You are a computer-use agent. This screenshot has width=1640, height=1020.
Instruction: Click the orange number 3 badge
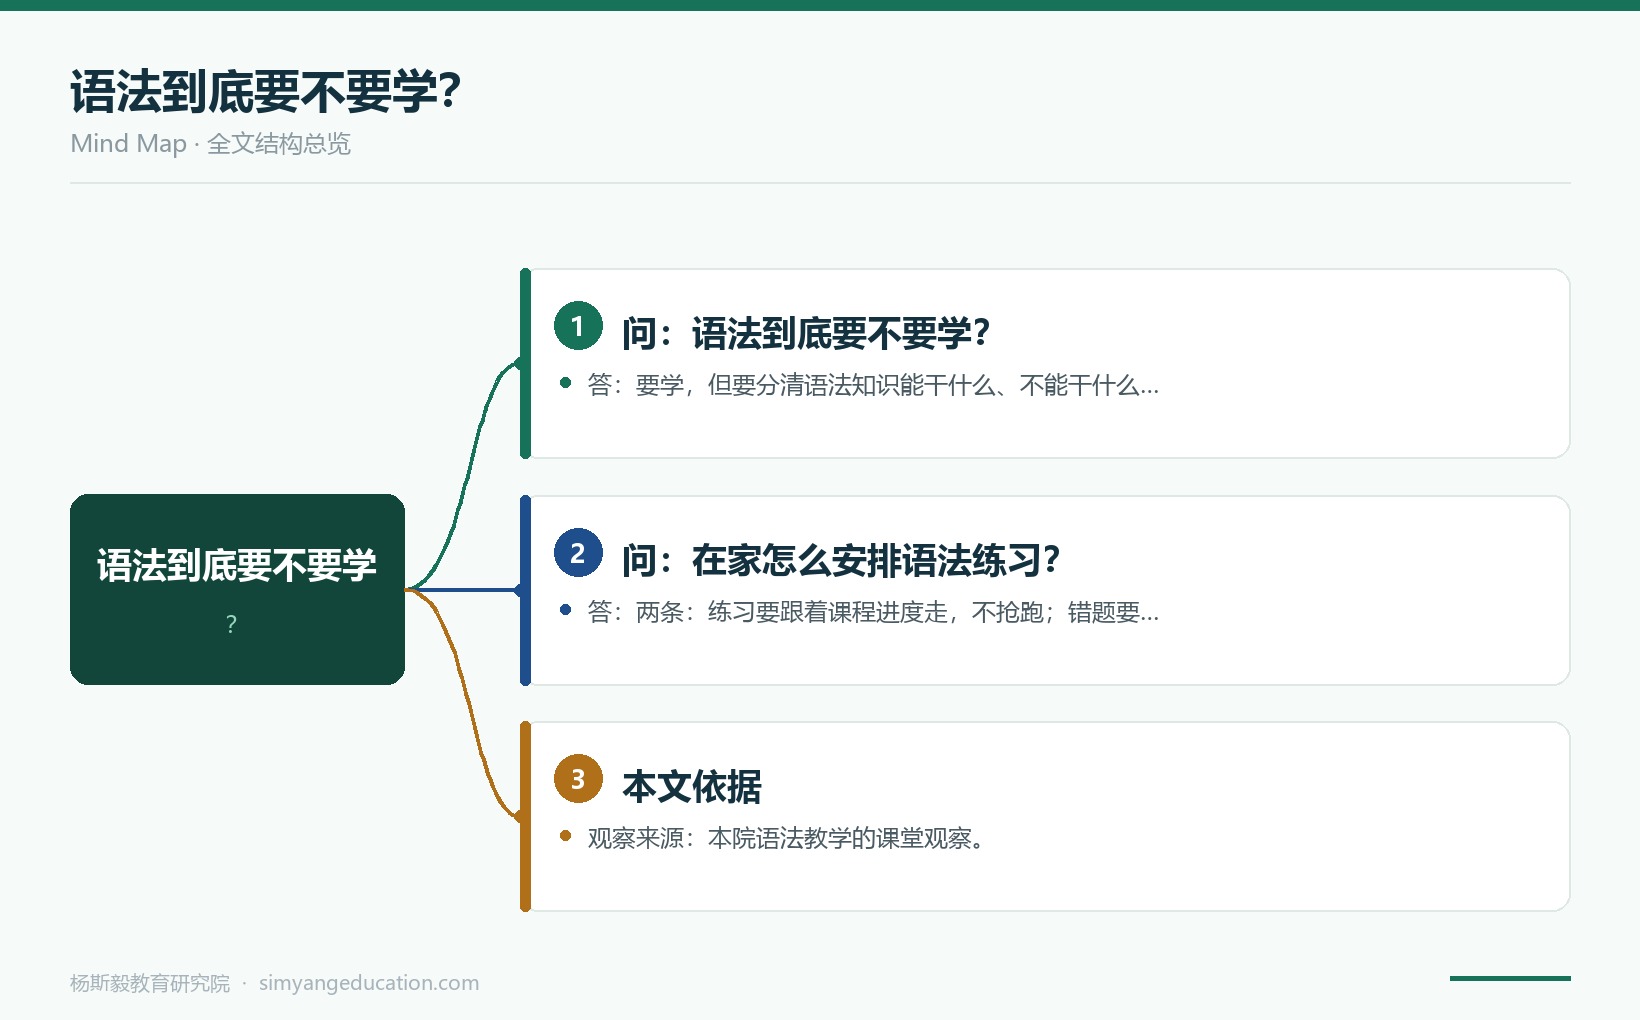point(578,779)
